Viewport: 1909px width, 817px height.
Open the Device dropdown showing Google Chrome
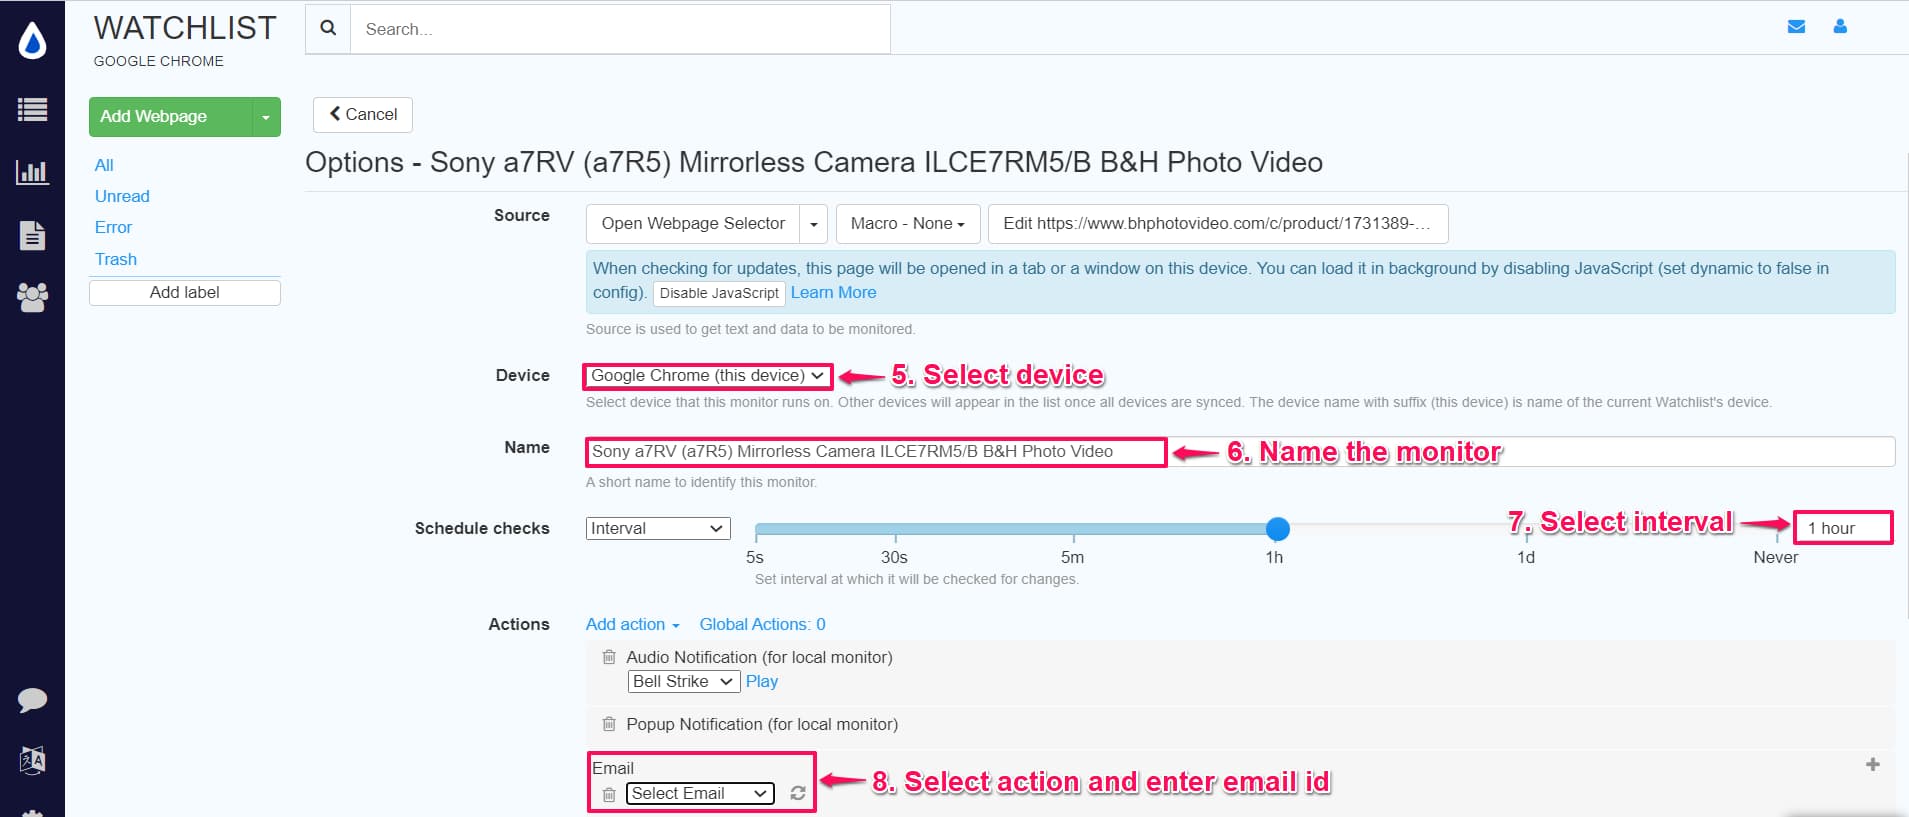click(x=706, y=375)
